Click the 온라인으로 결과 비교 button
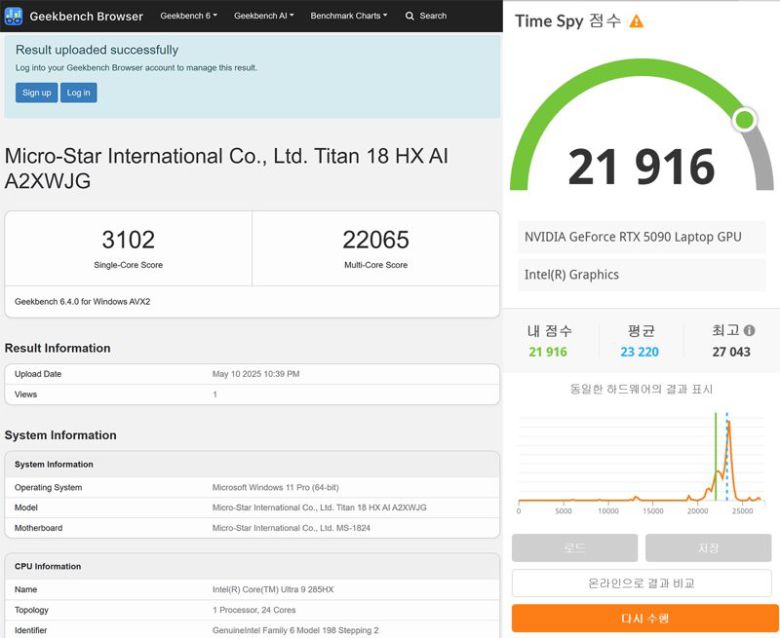The image size is (780, 638). point(641,583)
